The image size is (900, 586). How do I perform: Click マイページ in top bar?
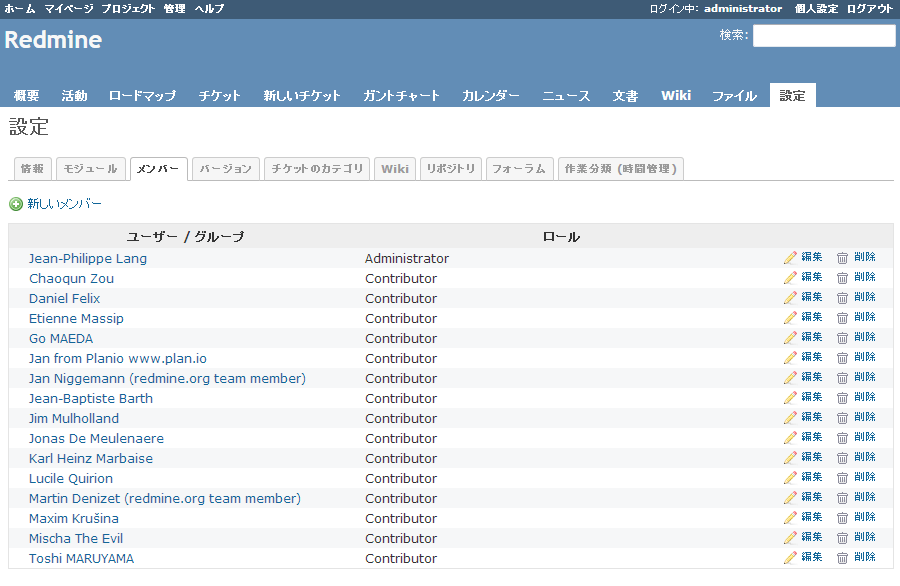[x=69, y=9]
